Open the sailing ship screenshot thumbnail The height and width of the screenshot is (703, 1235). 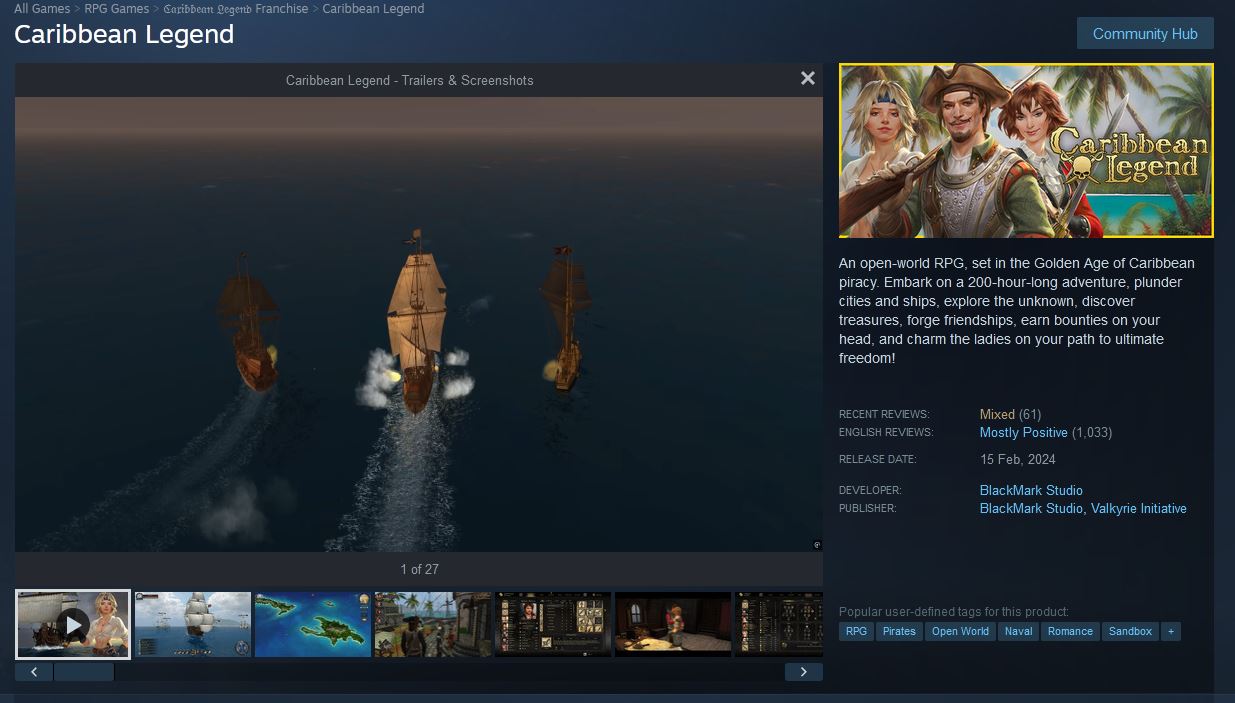pos(193,625)
